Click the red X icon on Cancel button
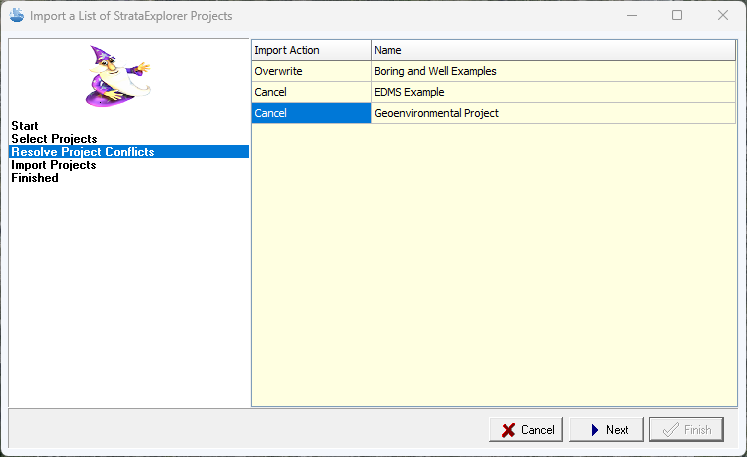747x457 pixels. click(x=507, y=430)
